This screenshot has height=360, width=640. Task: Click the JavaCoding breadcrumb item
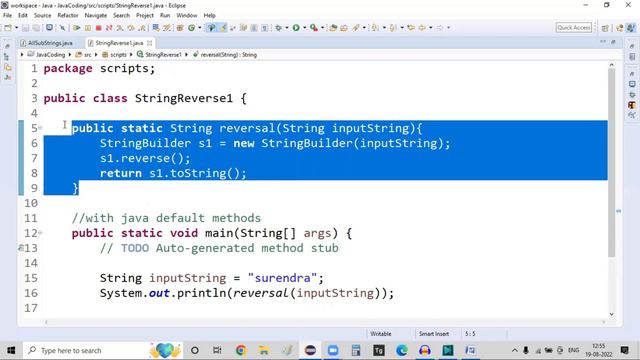click(x=47, y=54)
